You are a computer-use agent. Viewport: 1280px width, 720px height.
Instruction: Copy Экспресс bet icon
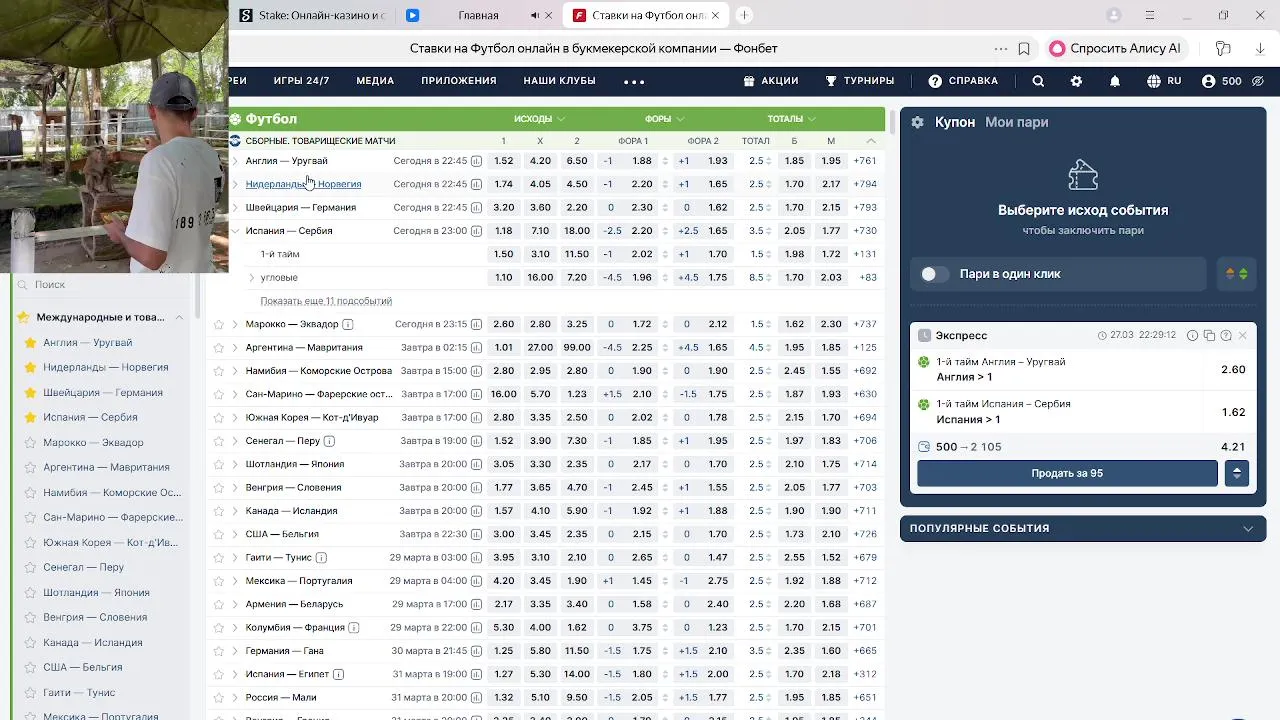(1209, 336)
